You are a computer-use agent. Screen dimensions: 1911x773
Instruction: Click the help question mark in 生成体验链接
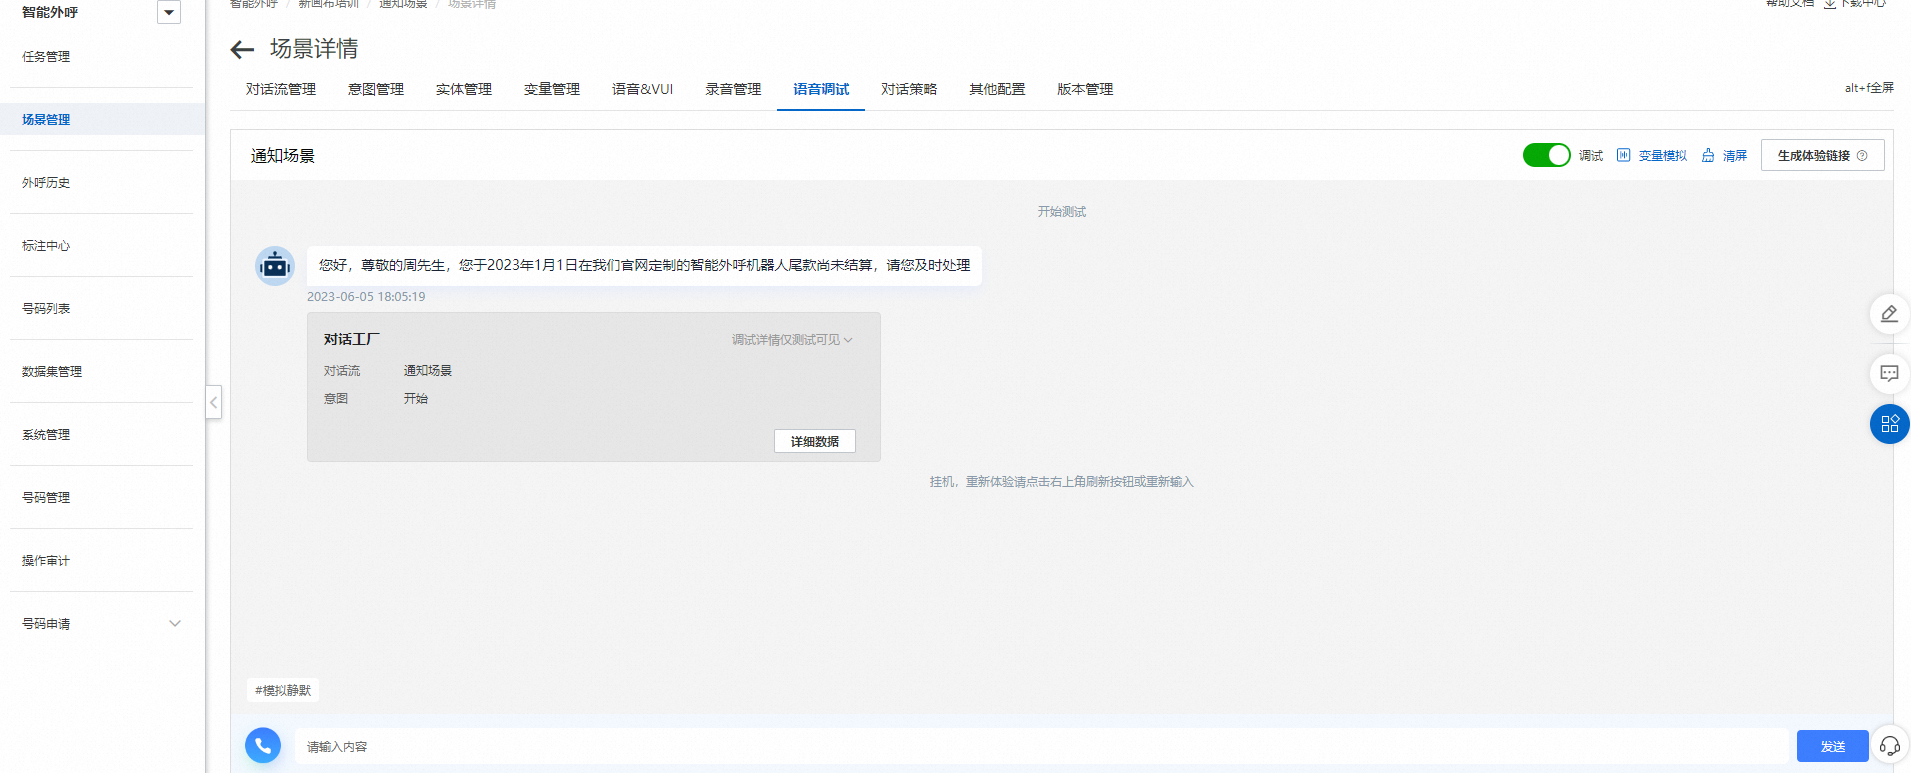[x=1862, y=155]
